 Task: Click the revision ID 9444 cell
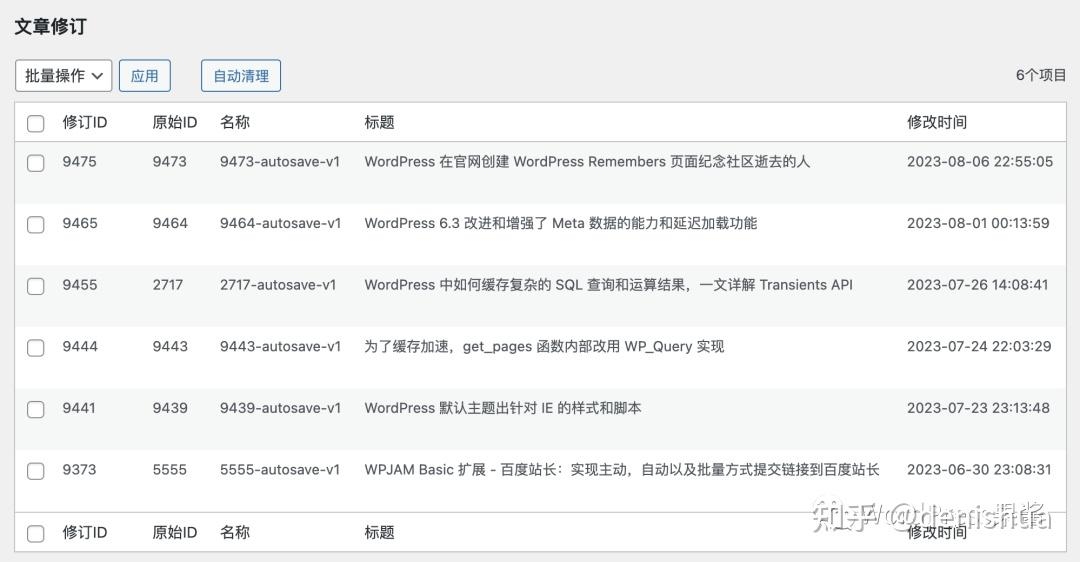tap(80, 346)
